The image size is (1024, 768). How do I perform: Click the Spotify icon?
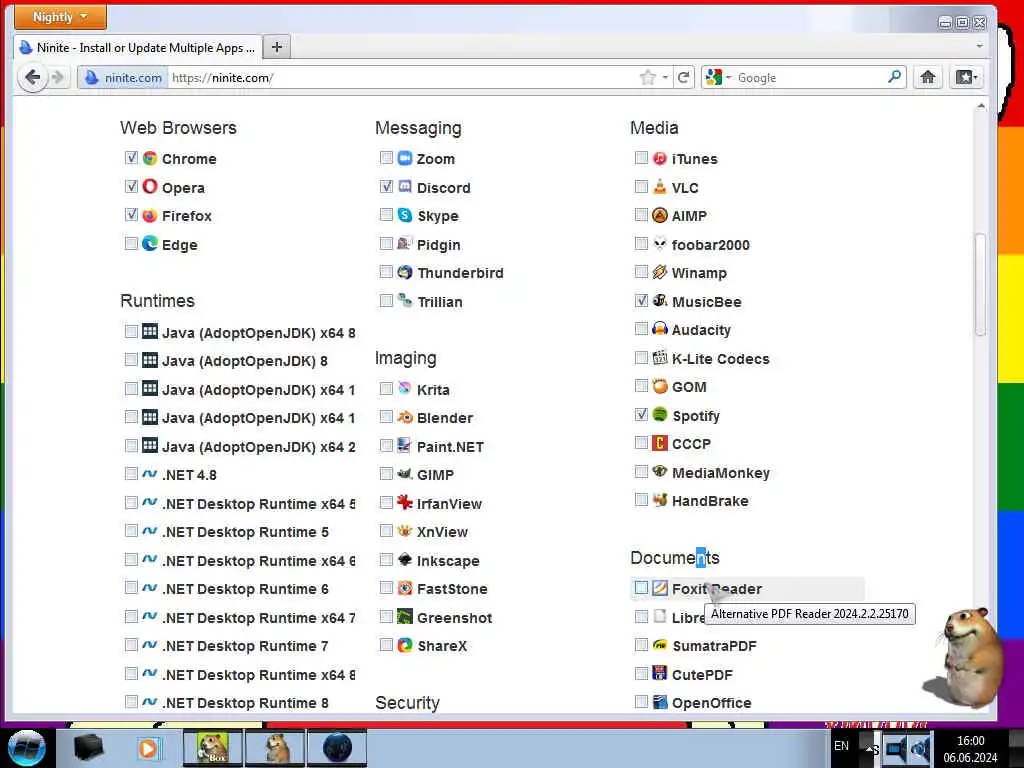[x=660, y=415]
